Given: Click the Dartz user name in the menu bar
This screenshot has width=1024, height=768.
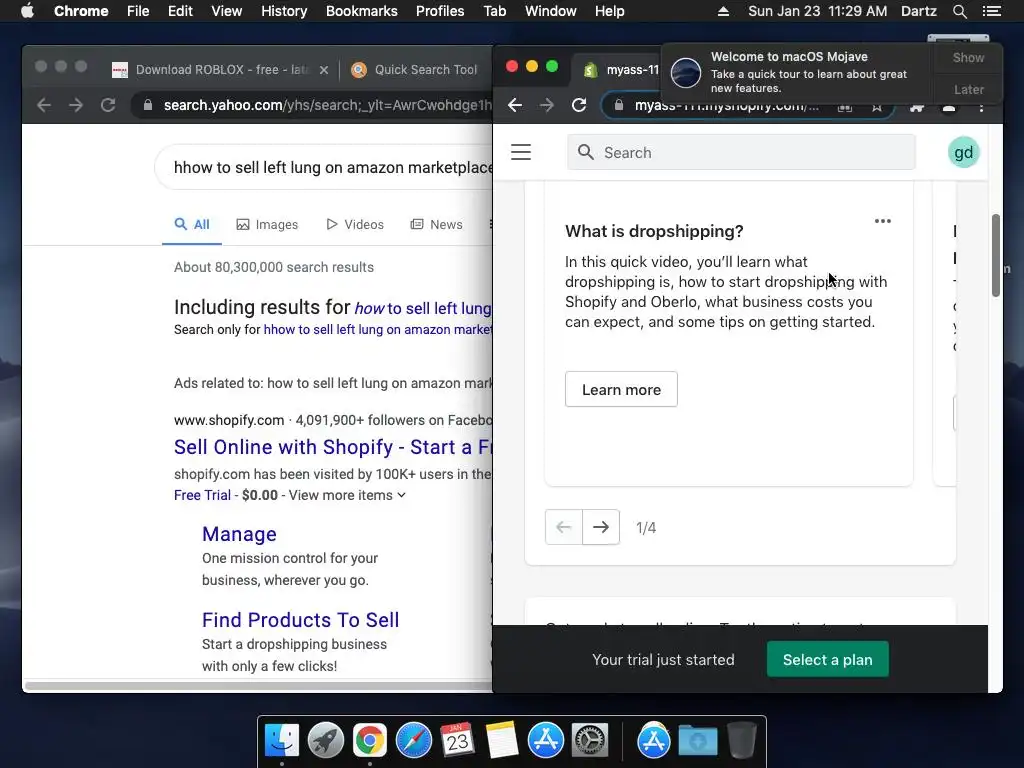Looking at the screenshot, I should pyautogui.click(x=918, y=11).
